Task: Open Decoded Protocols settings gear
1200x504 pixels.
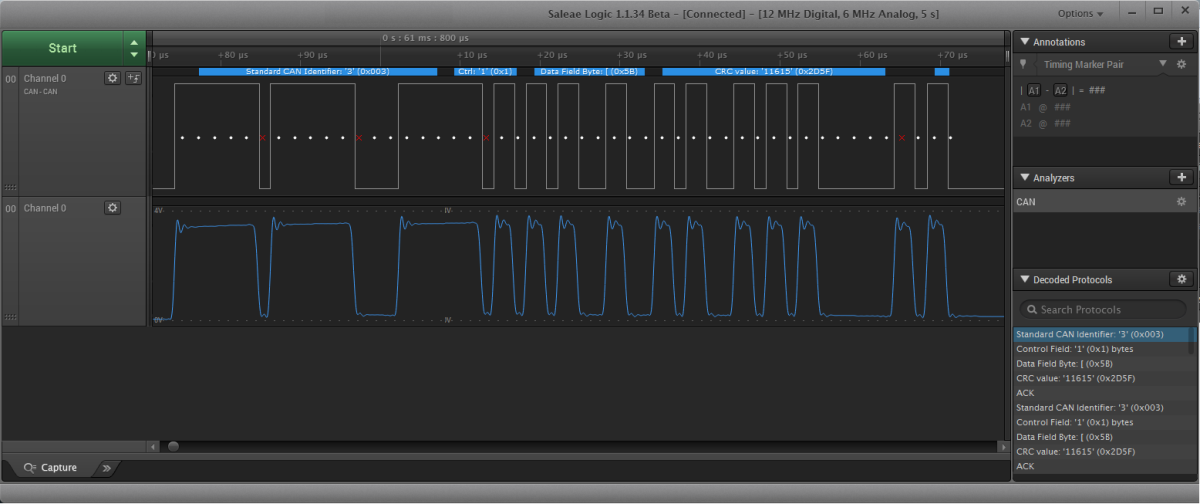Action: pos(1181,279)
